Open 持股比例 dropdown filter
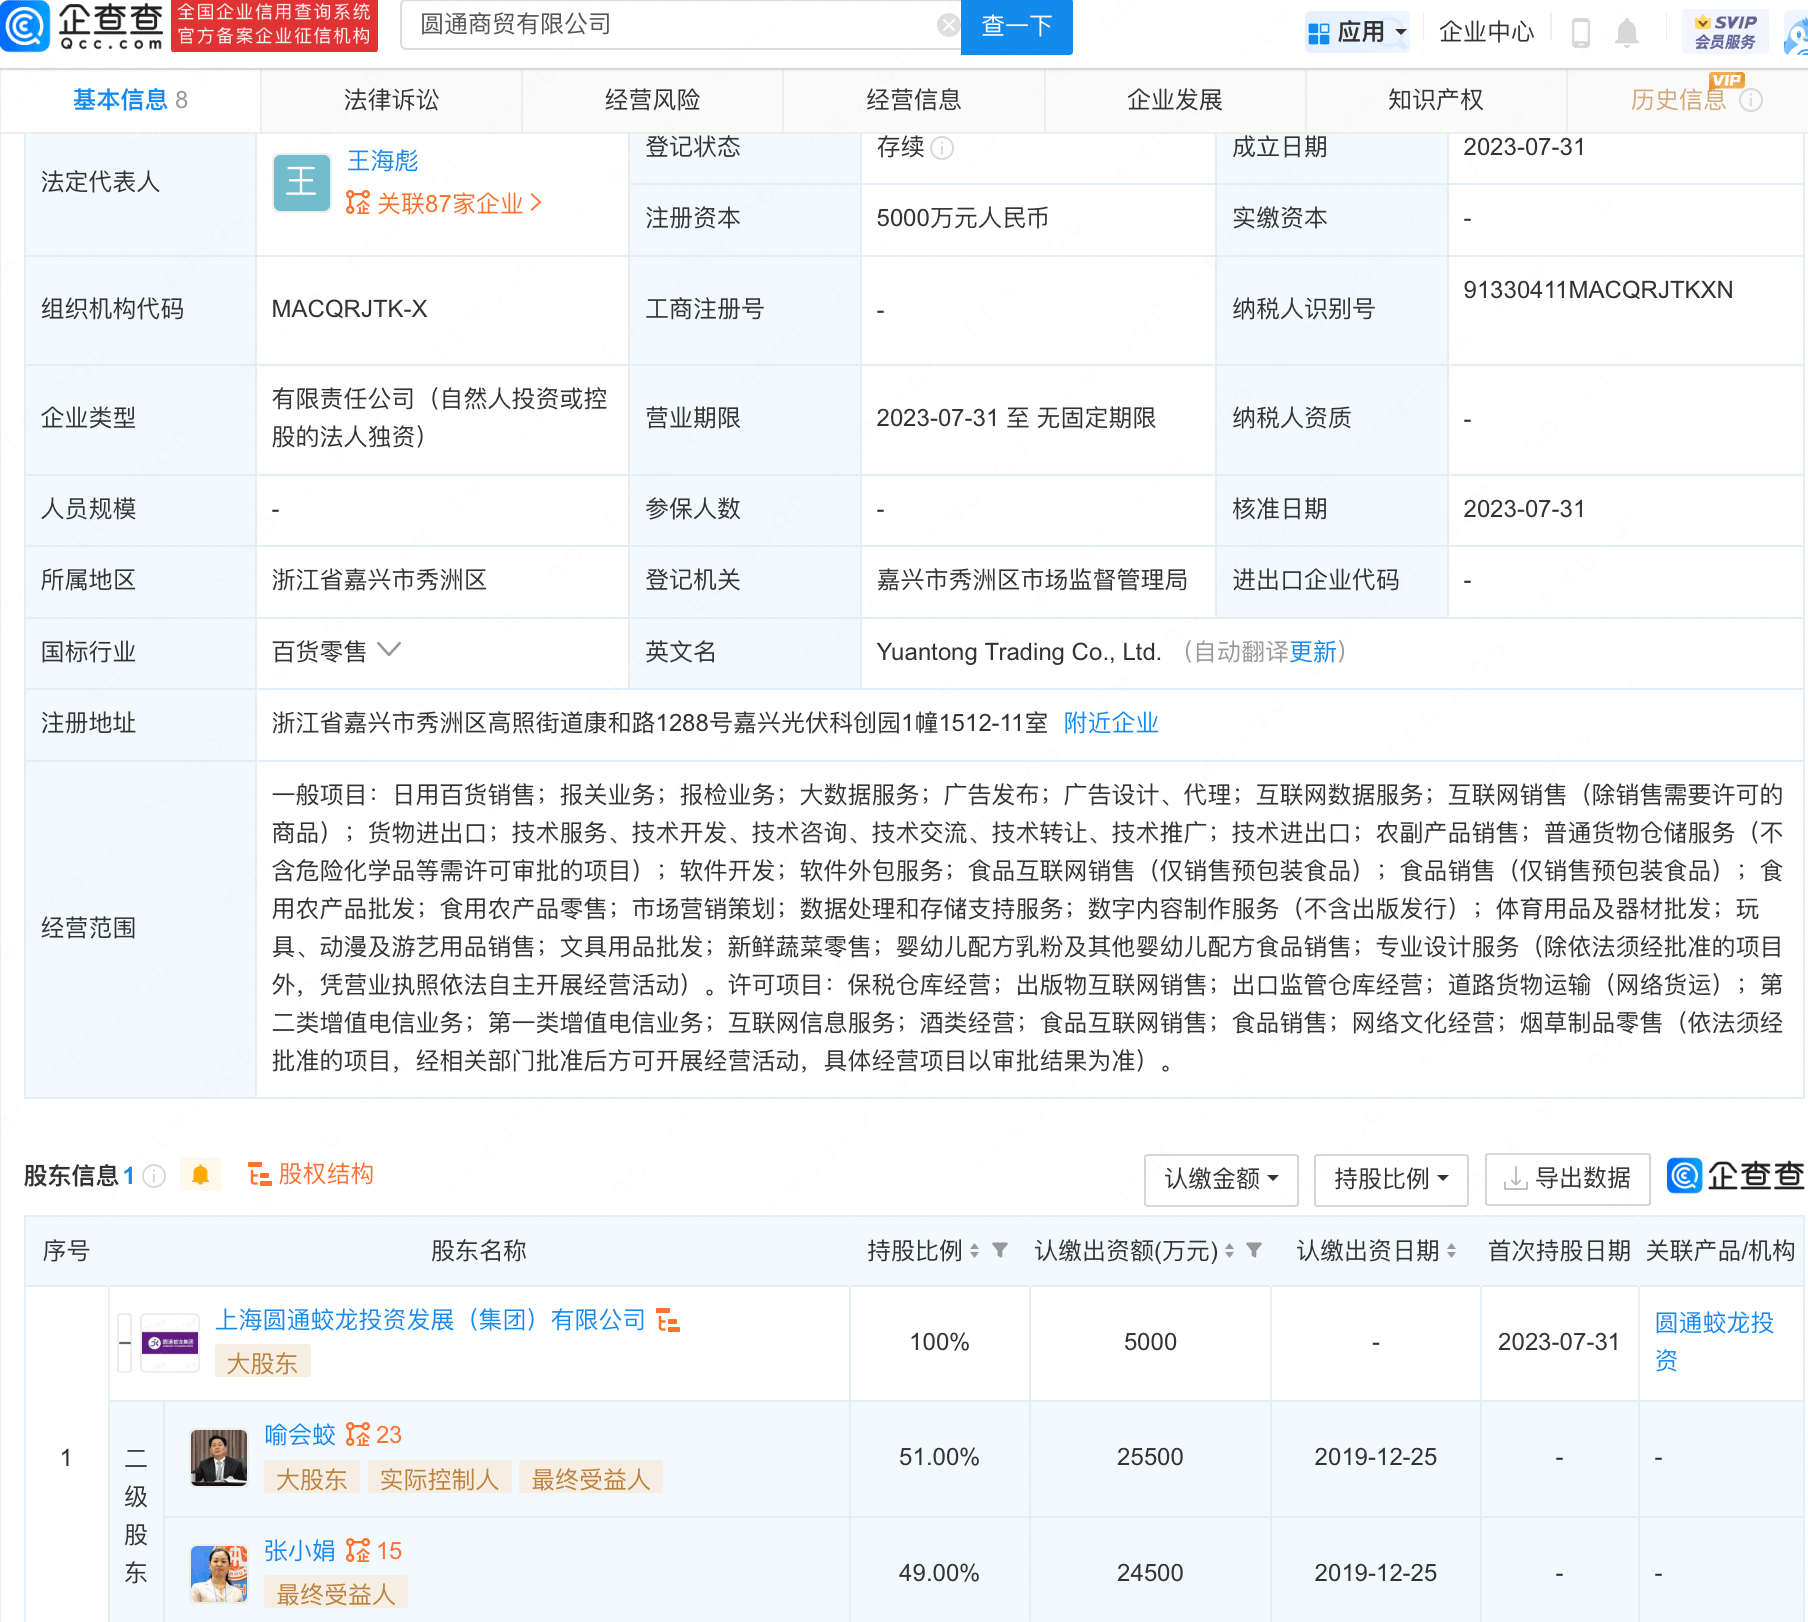The image size is (1808, 1622). click(1391, 1179)
